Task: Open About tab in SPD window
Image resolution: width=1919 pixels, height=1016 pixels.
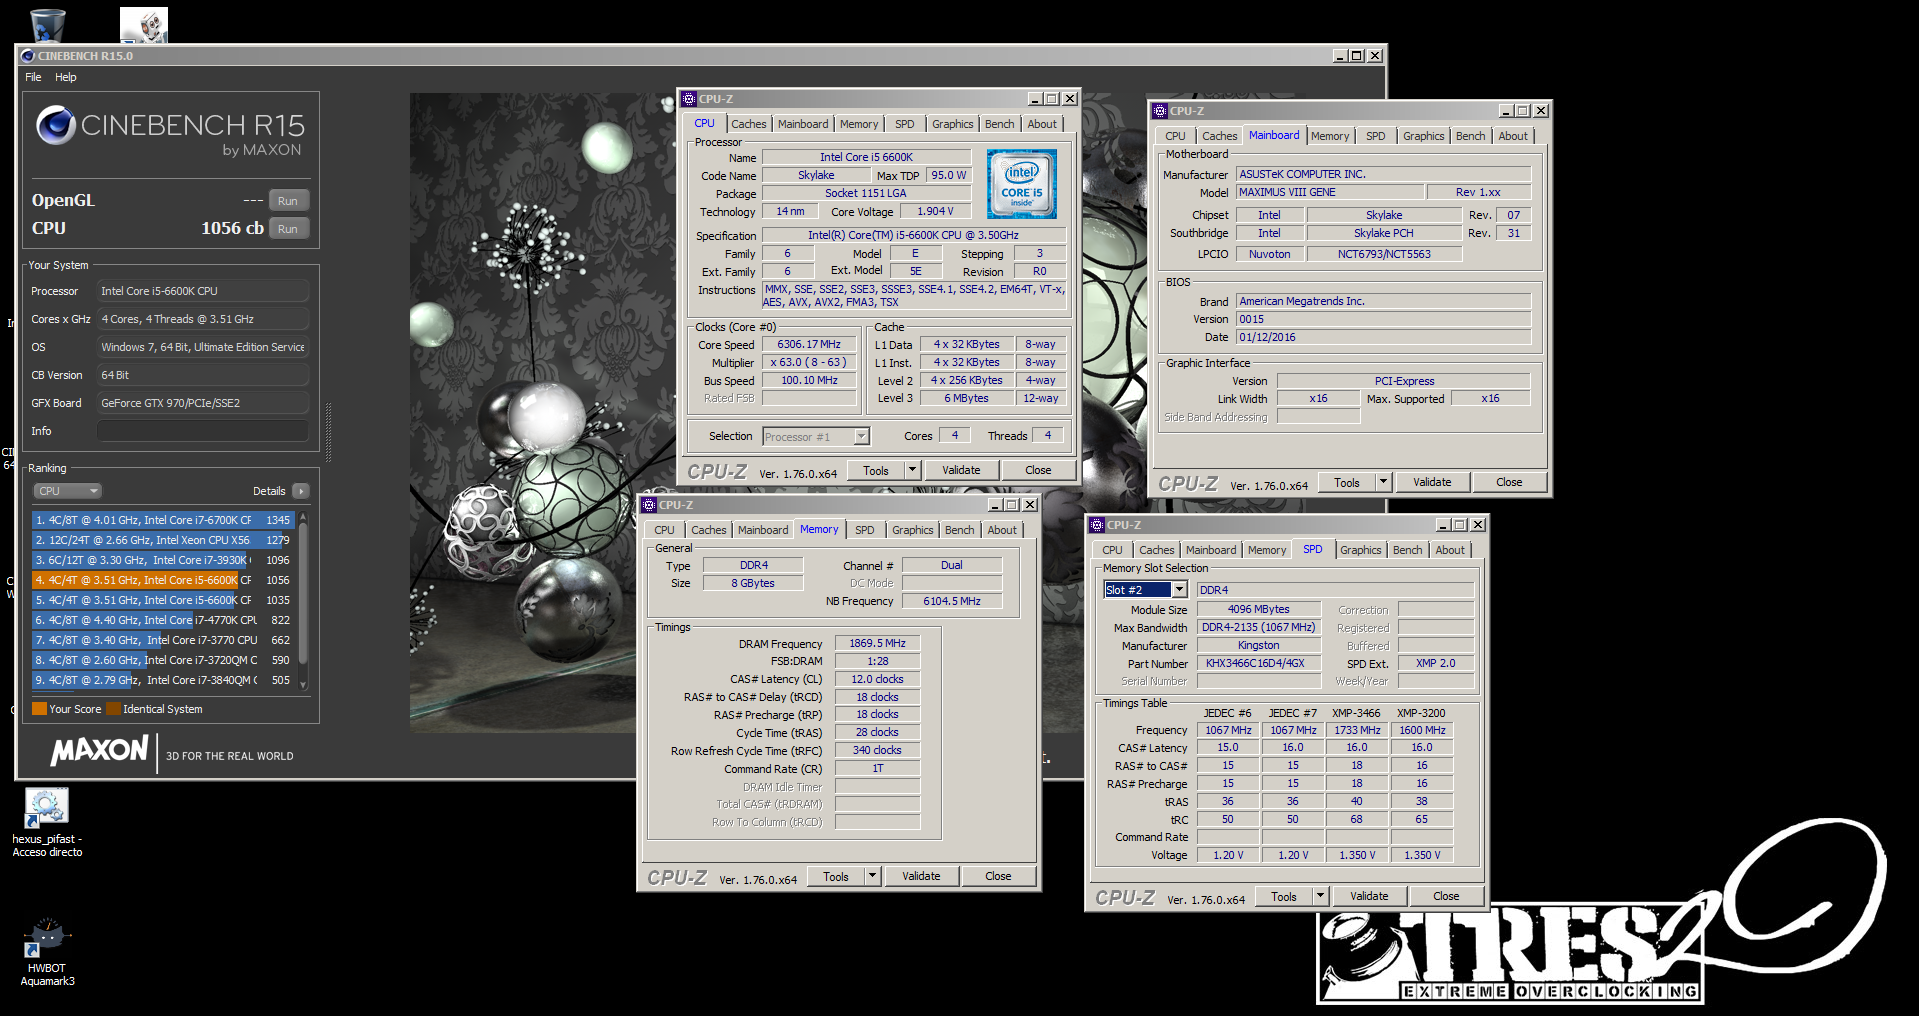Action: 1450,550
